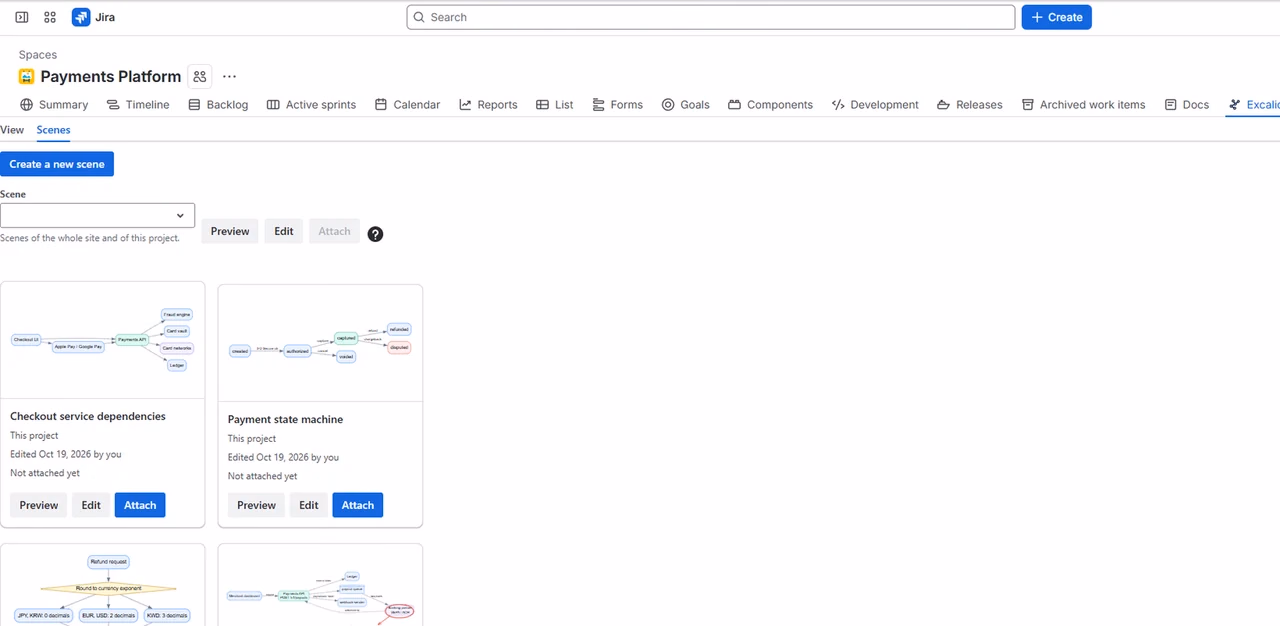Click the Timeline icon
The height and width of the screenshot is (626, 1280).
click(113, 104)
